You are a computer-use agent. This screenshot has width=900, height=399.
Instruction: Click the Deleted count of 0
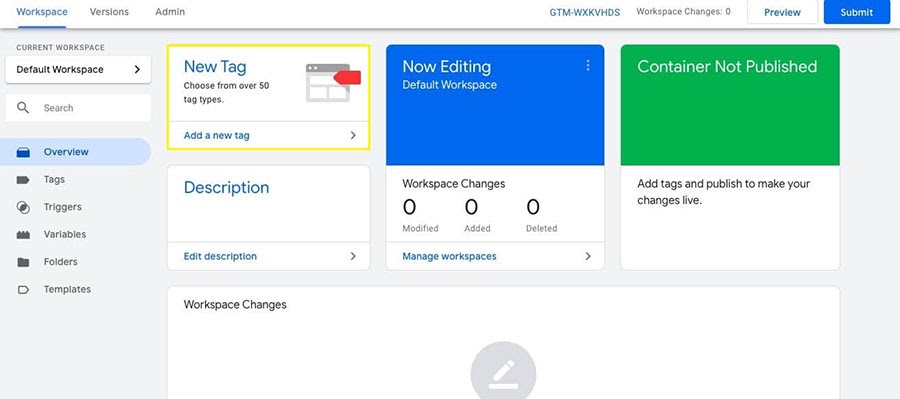(533, 207)
